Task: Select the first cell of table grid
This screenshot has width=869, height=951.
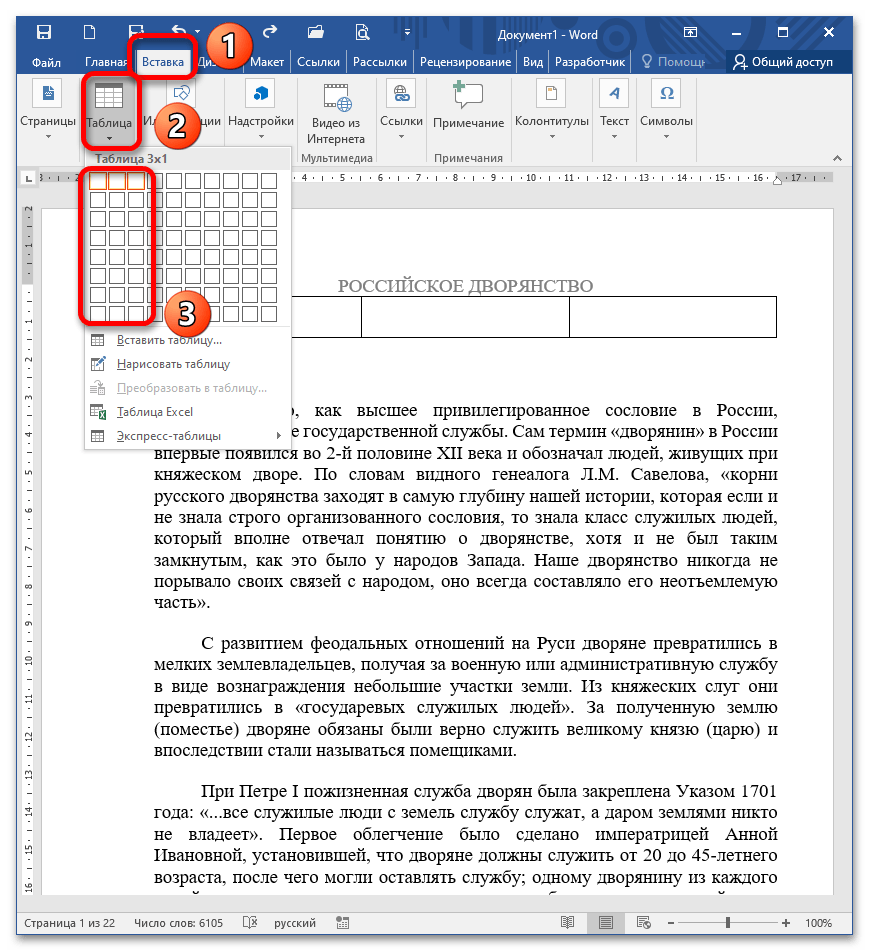Action: [x=98, y=181]
